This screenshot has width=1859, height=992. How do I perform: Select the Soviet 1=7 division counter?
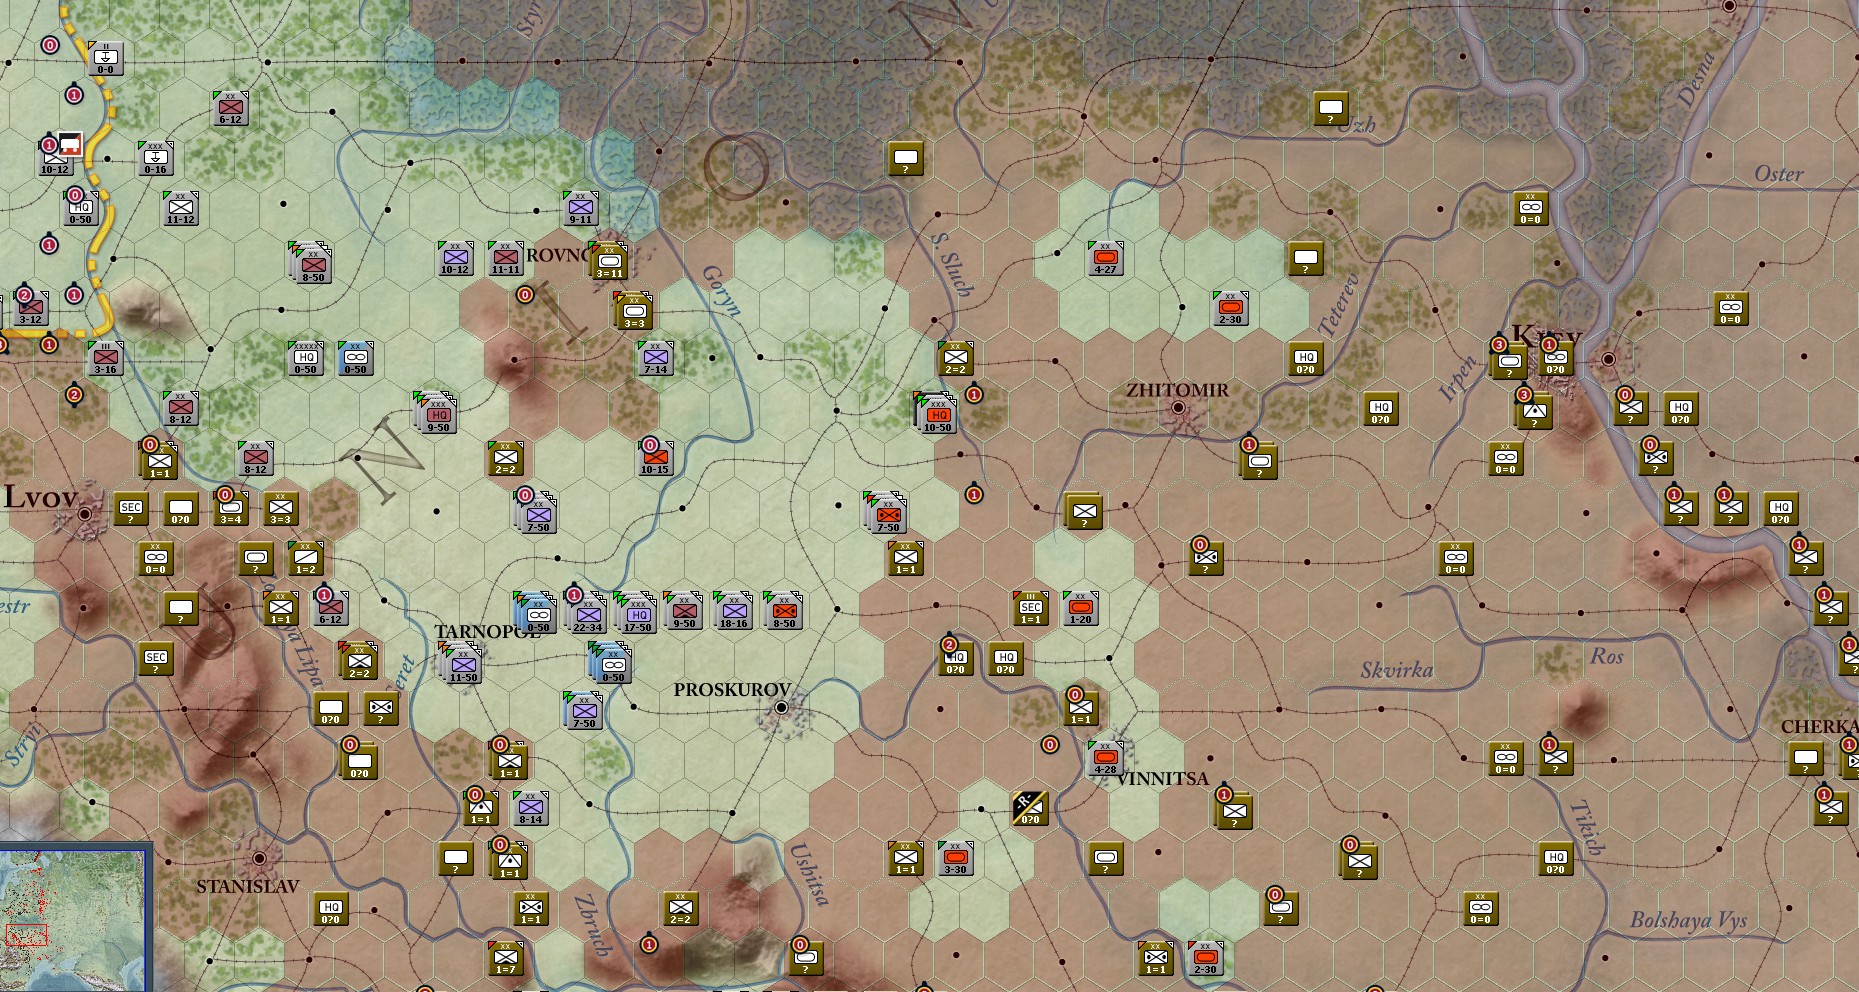[x=506, y=958]
